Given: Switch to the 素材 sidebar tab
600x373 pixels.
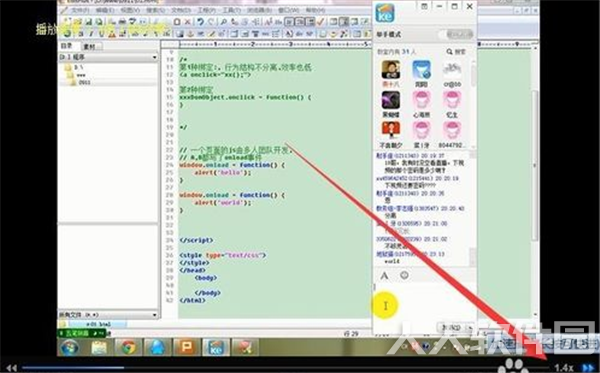Looking at the screenshot, I should pos(90,46).
